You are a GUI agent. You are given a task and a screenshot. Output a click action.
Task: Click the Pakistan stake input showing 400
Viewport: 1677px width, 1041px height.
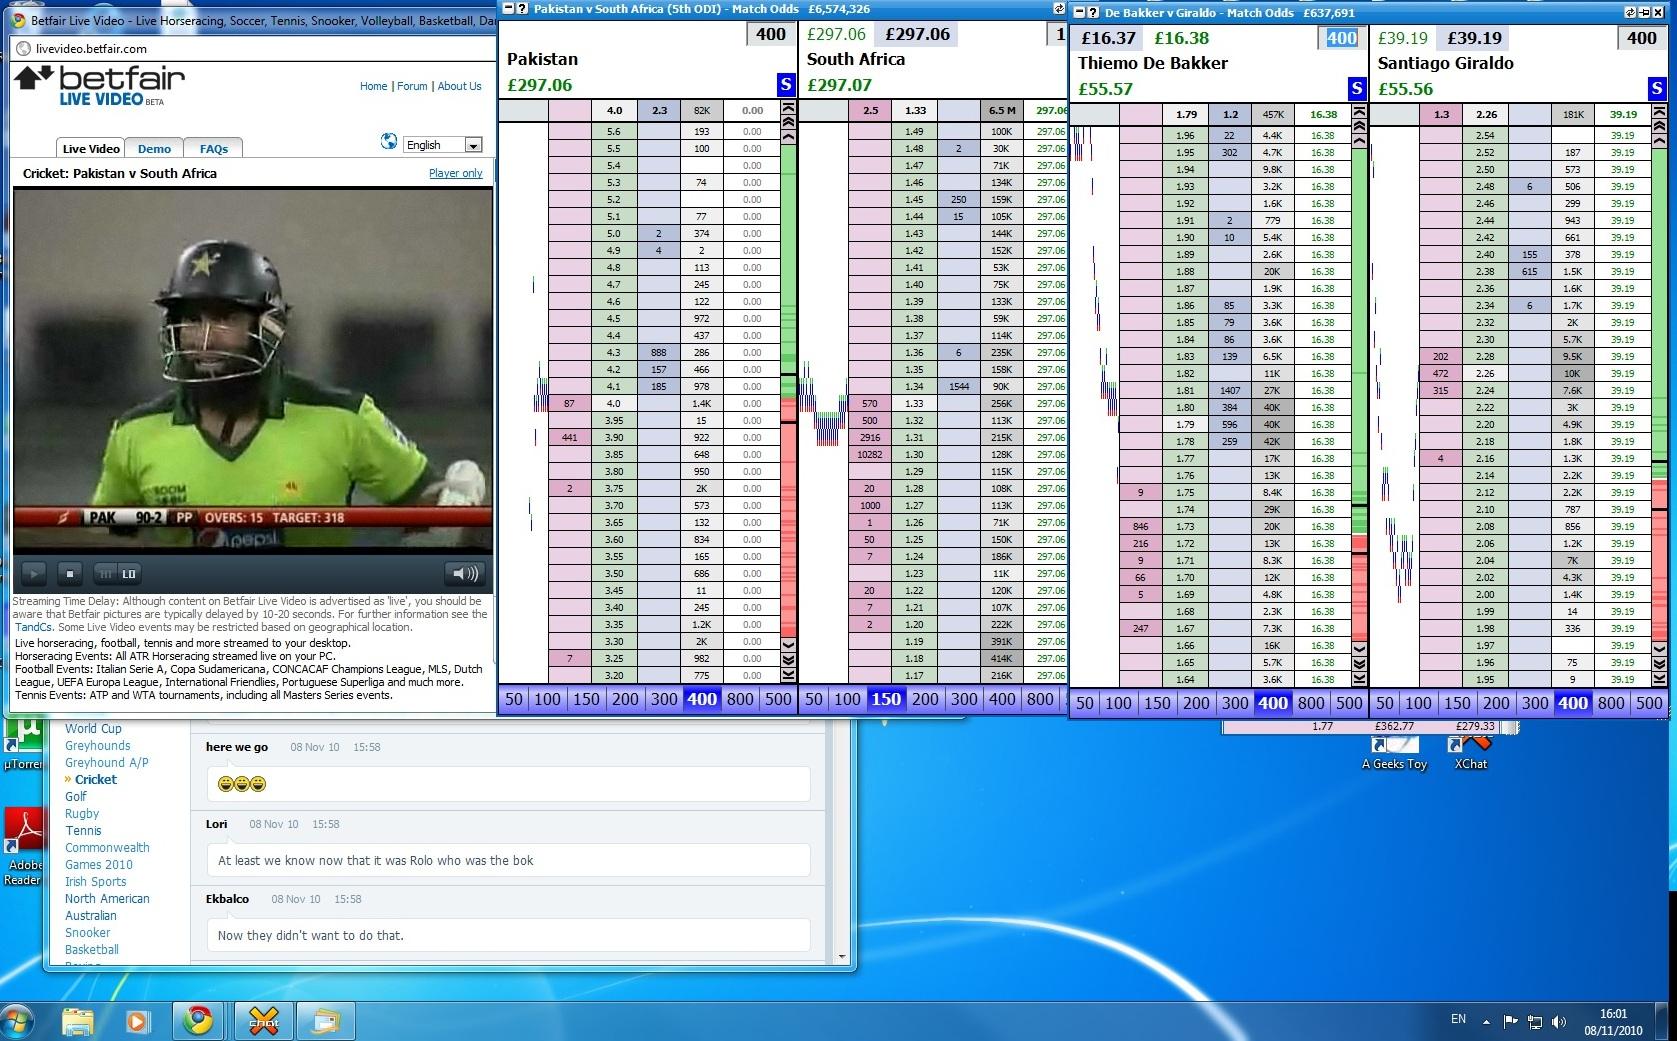pos(770,34)
